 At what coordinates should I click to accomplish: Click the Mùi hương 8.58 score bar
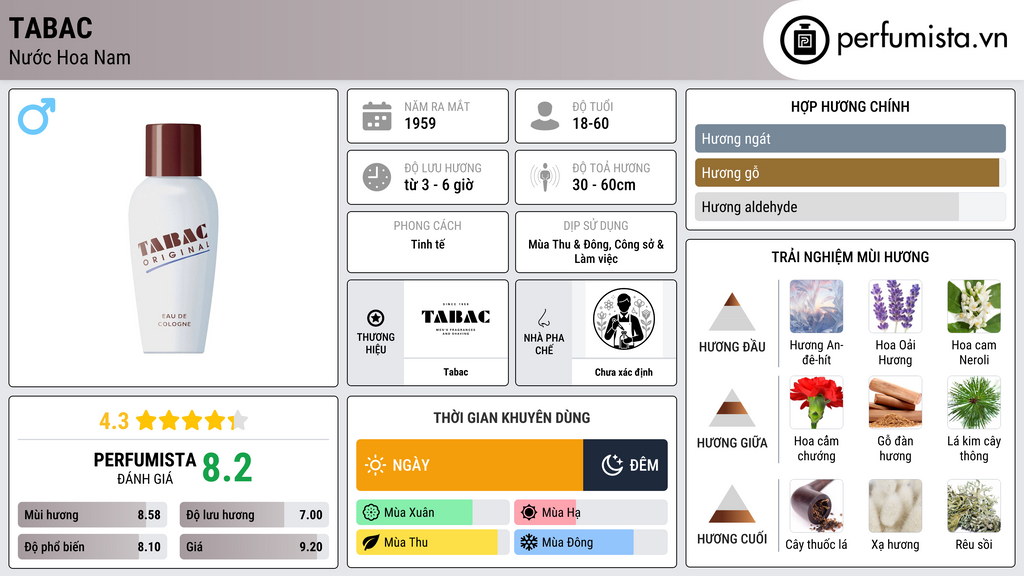92,515
